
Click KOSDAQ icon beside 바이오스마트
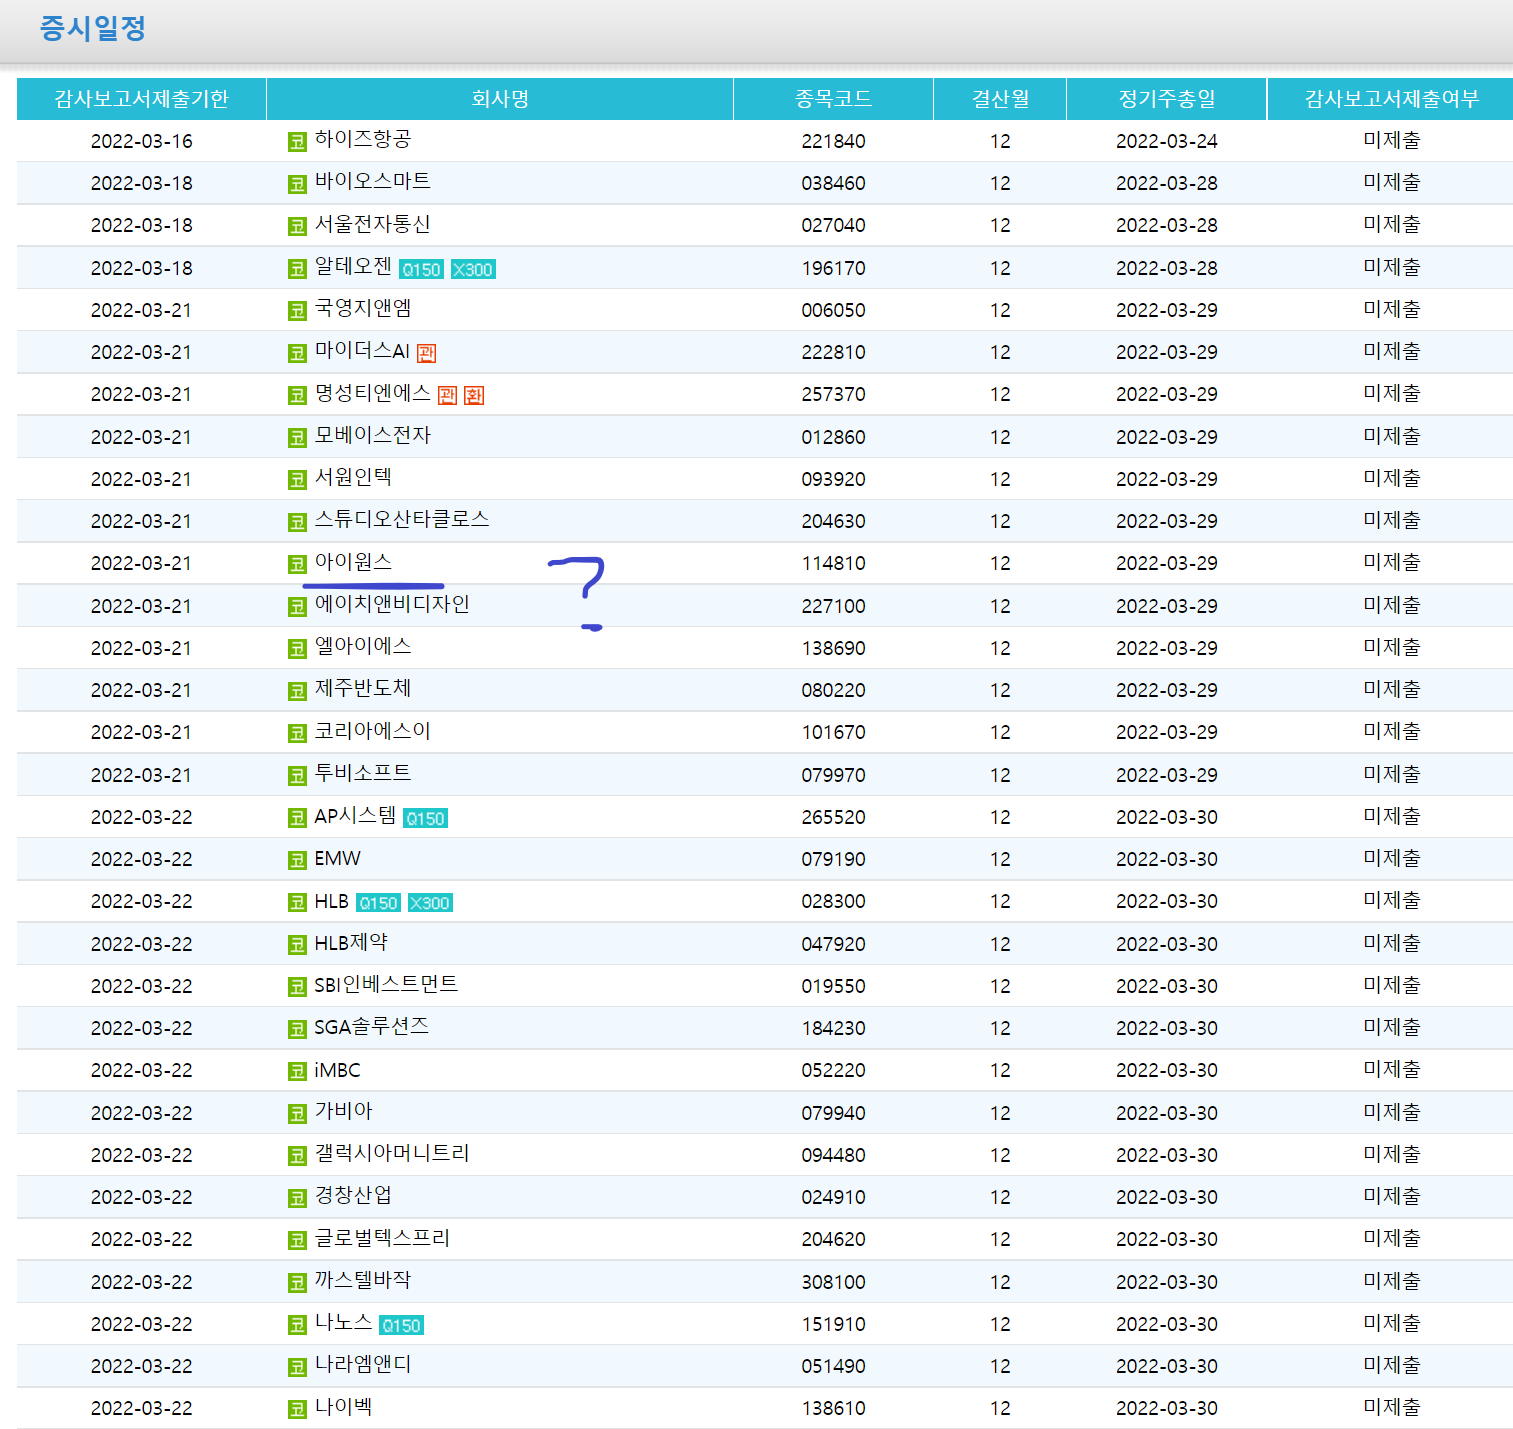point(297,184)
